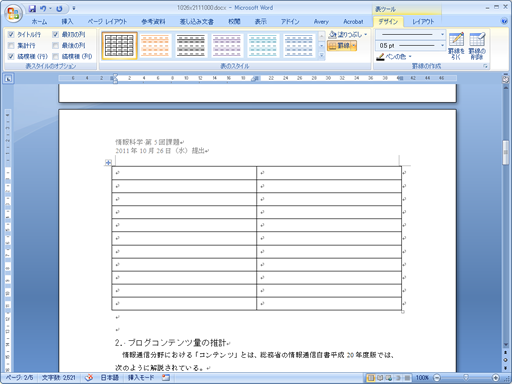This screenshot has height=384, width=512.
Task: Uncheck the 最初の列 checkbox
Action: point(56,34)
